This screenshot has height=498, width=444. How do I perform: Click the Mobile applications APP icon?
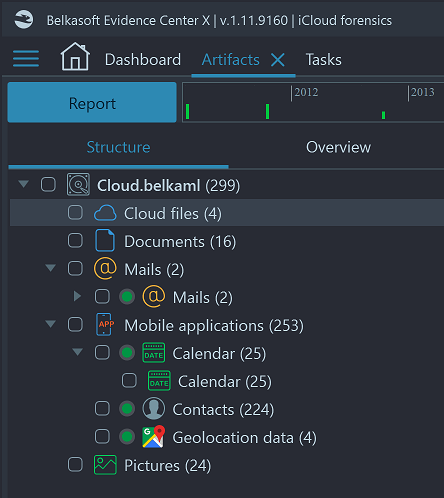pyautogui.click(x=105, y=324)
